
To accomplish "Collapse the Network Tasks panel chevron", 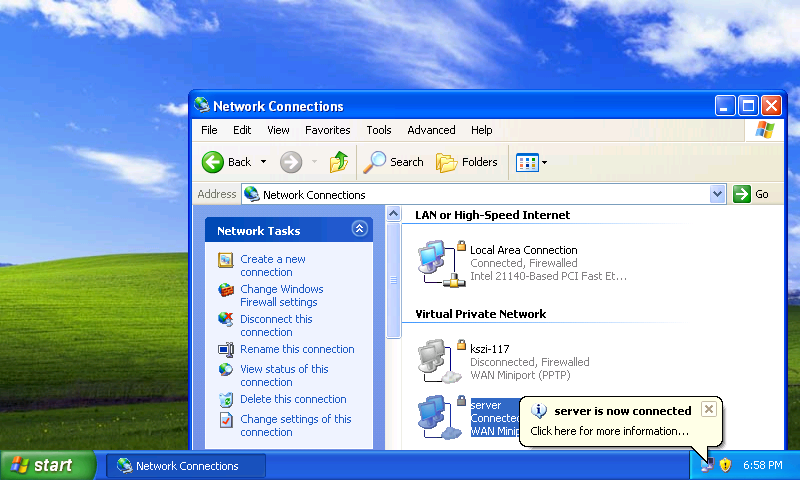I will (x=359, y=229).
